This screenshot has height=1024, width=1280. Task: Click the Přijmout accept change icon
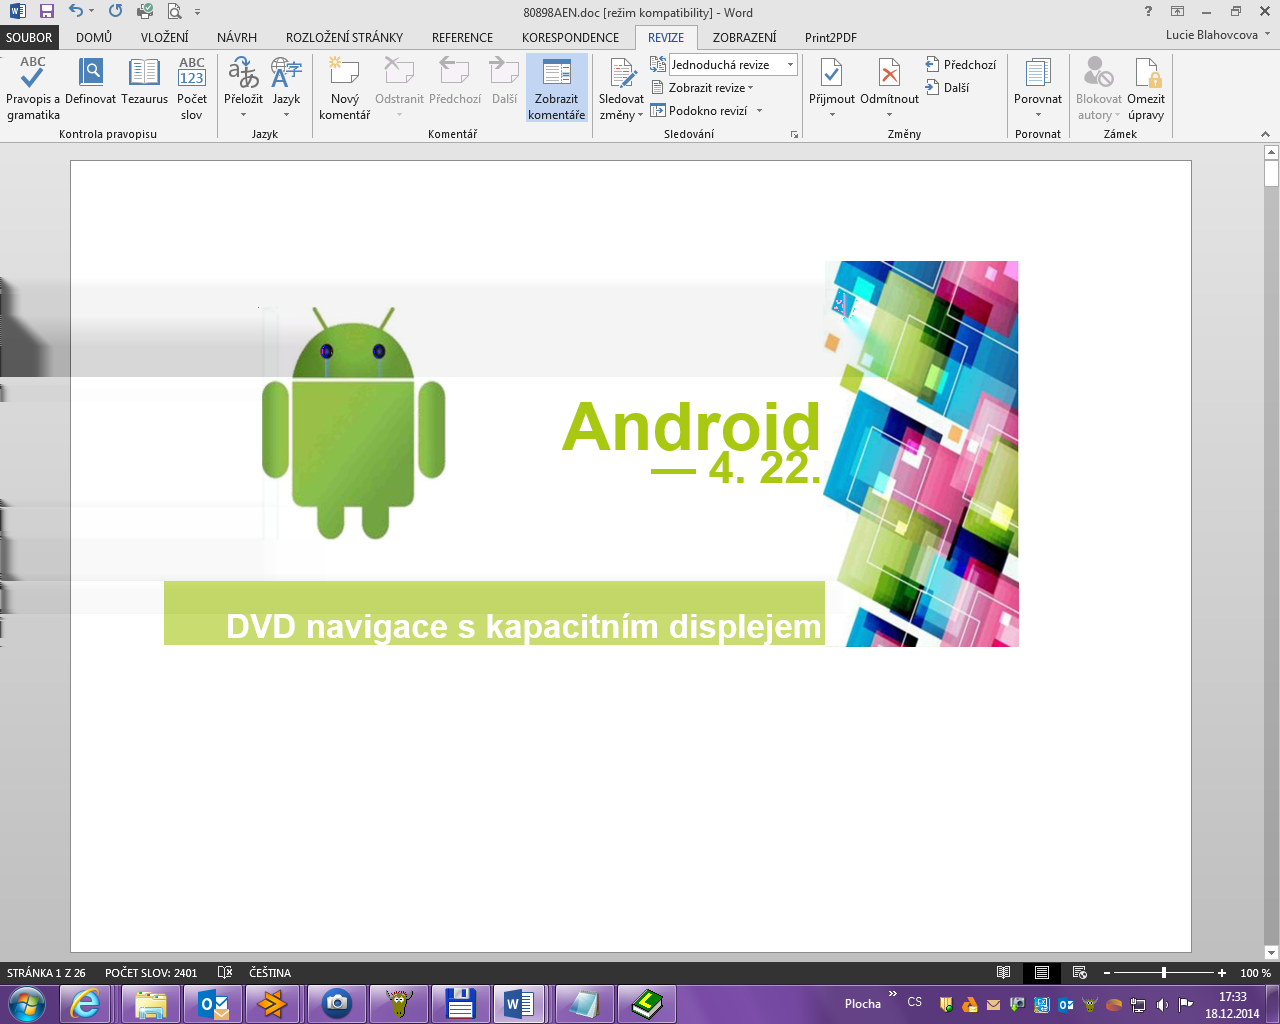pyautogui.click(x=832, y=73)
